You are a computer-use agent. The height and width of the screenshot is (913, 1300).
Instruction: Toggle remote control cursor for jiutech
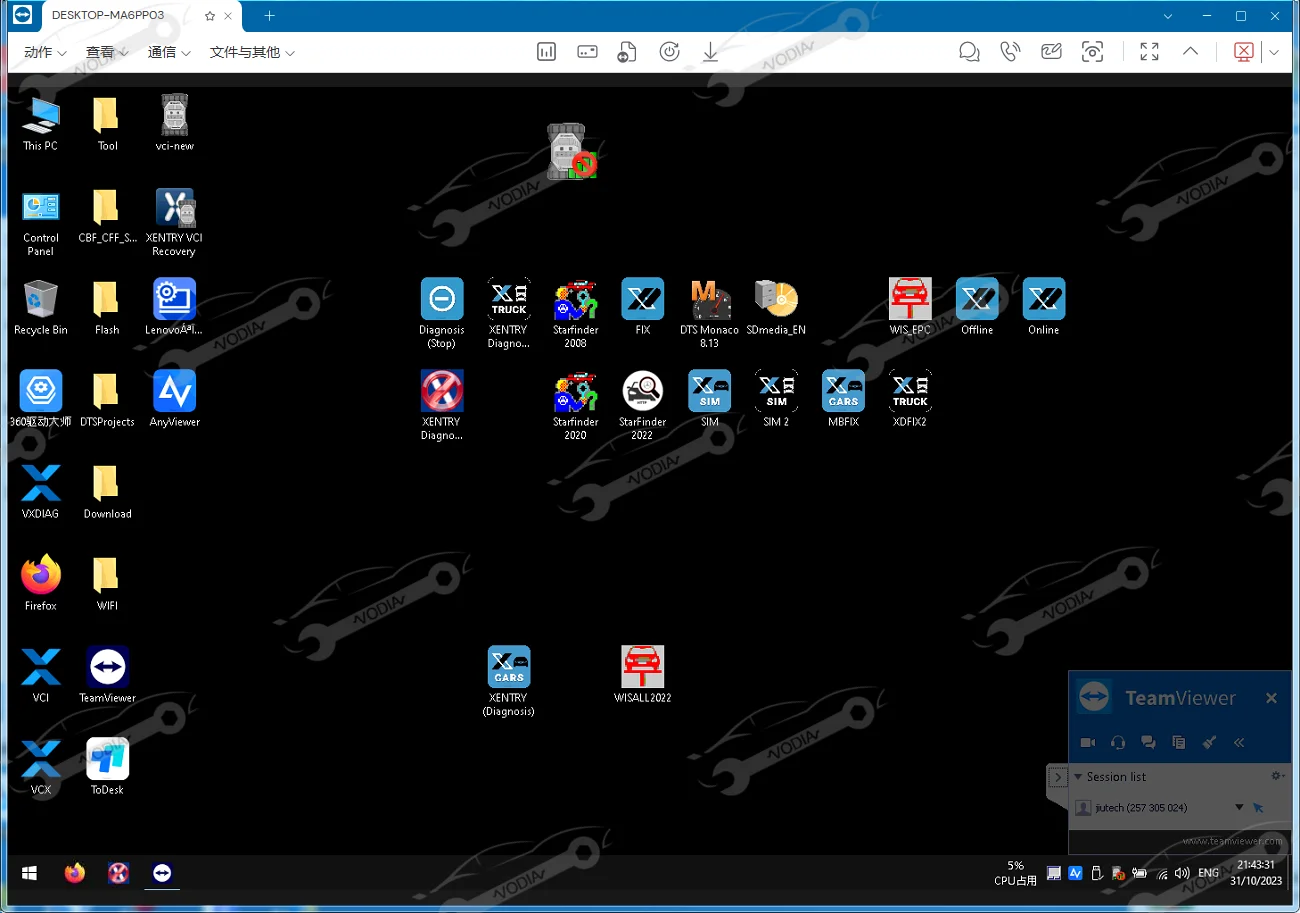click(1259, 807)
